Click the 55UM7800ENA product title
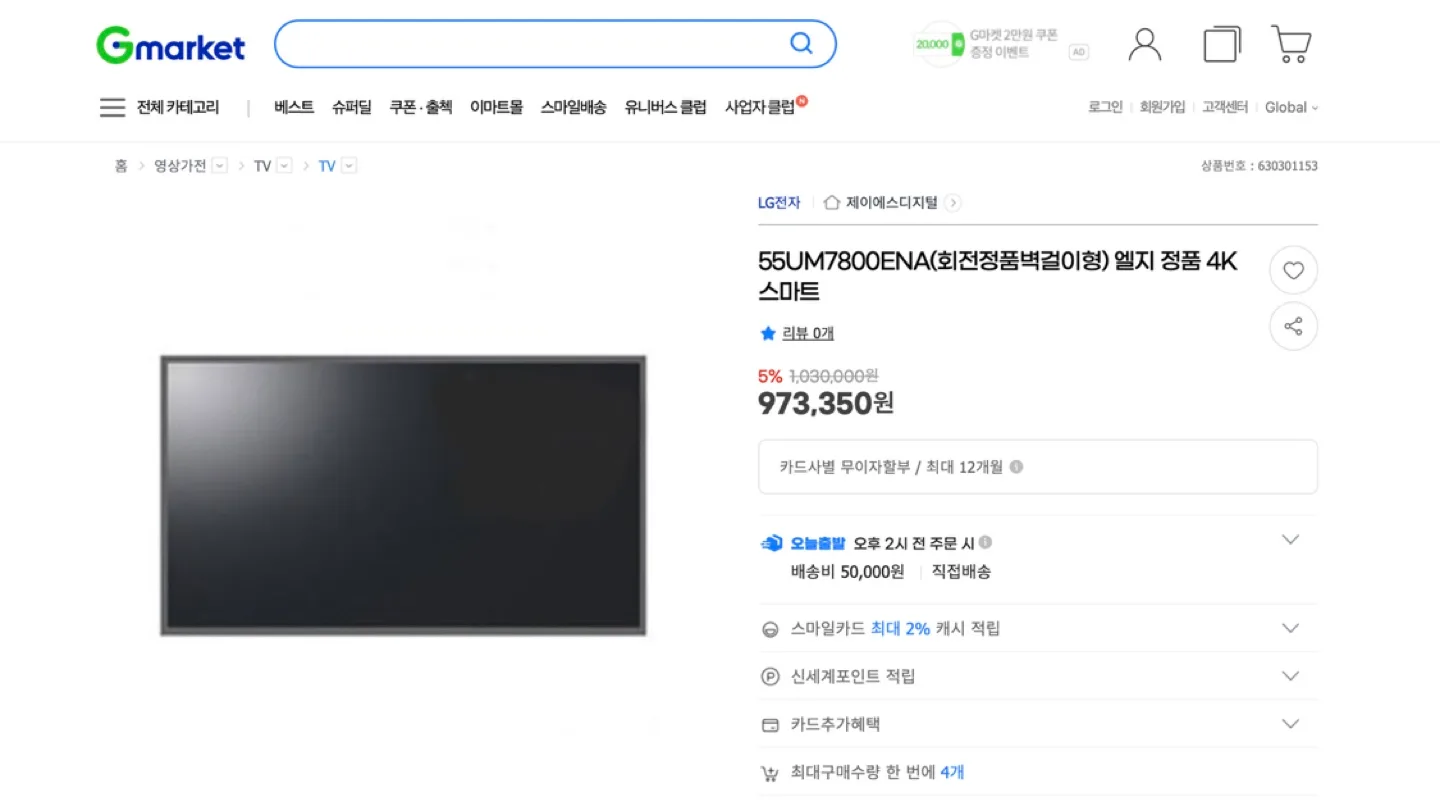1440x806 pixels. pyautogui.click(x=998, y=277)
